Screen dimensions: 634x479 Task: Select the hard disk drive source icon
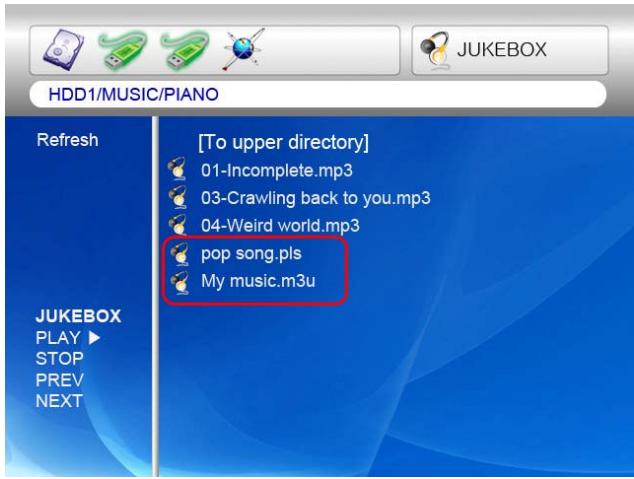click(63, 46)
